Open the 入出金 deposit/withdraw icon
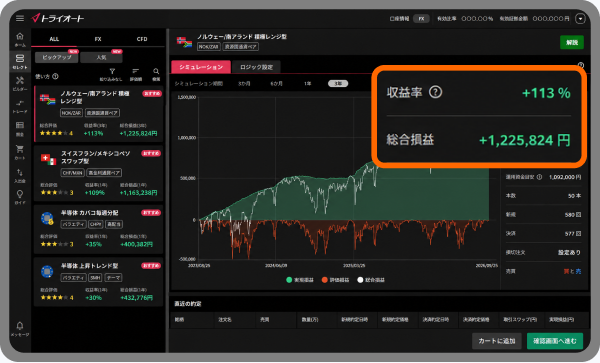600x363 pixels. click(x=20, y=175)
